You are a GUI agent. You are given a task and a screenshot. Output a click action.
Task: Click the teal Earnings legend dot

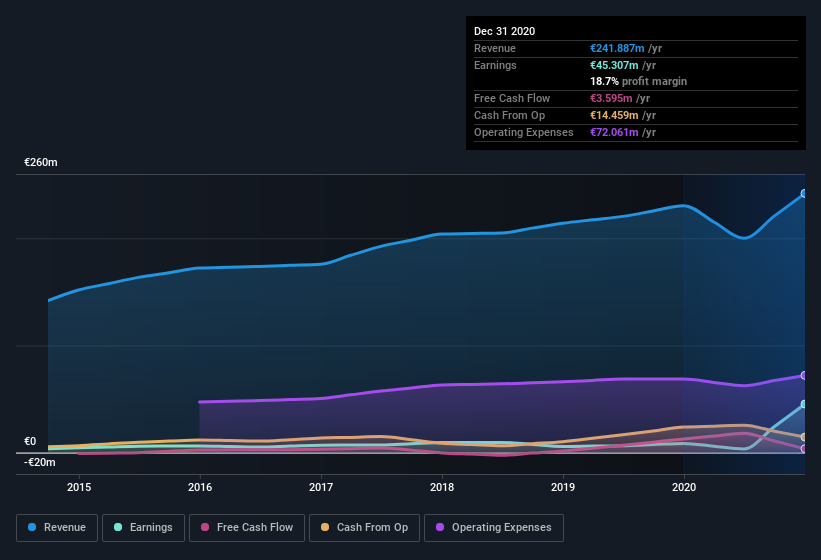coord(119,527)
